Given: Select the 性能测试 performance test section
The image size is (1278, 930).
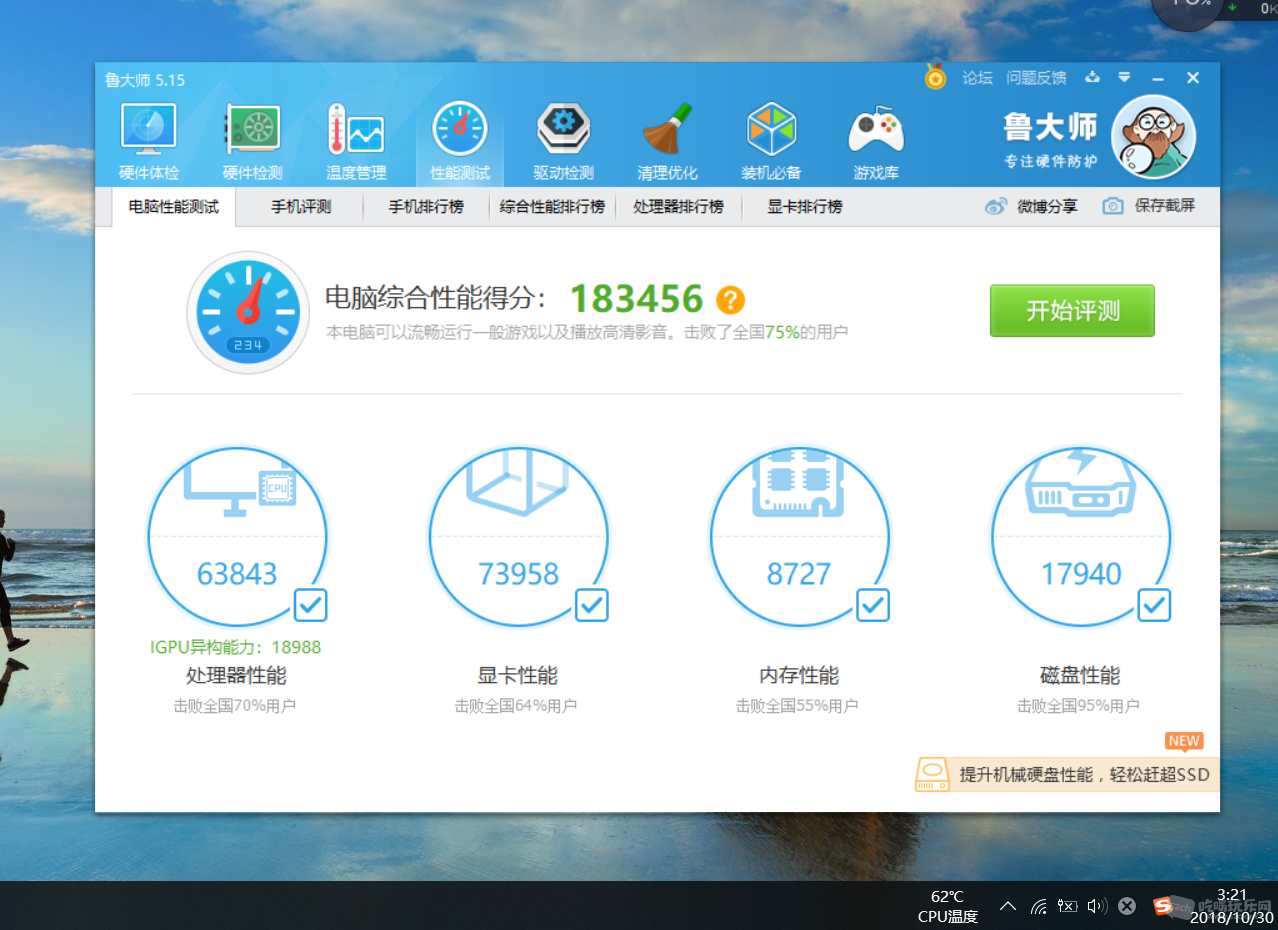Looking at the screenshot, I should tap(460, 142).
